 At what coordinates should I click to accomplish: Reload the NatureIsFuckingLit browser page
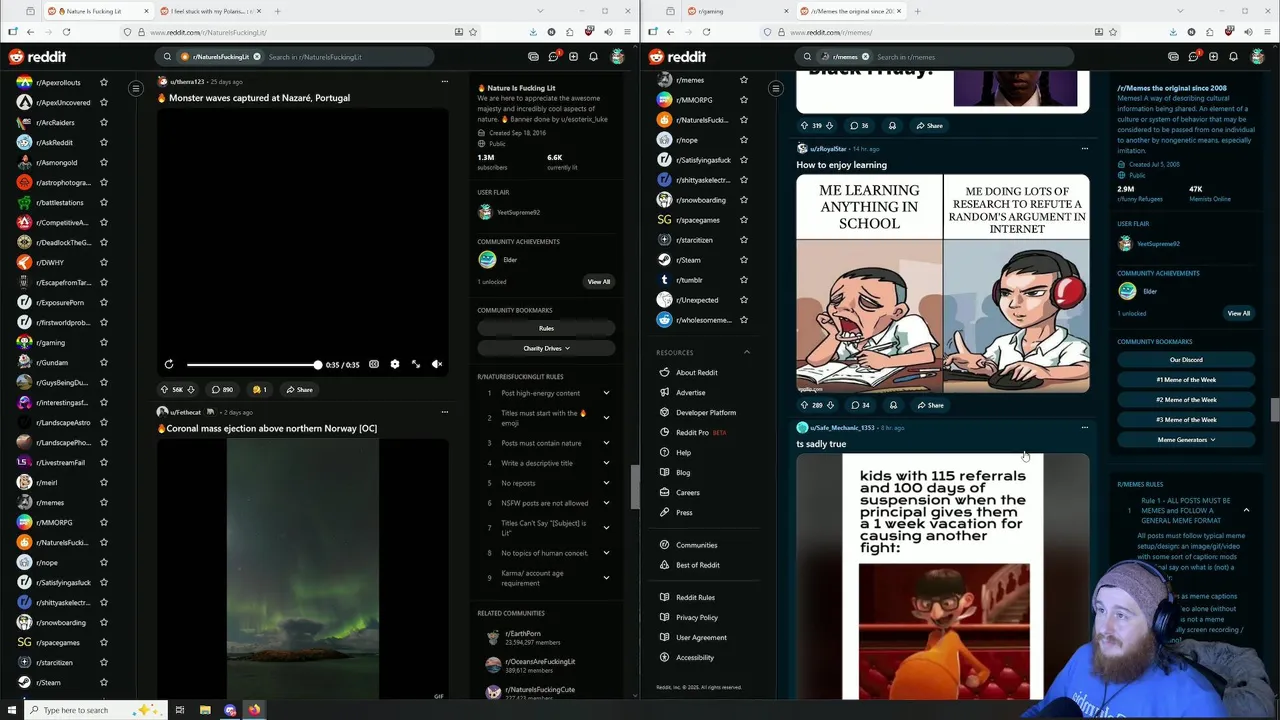tap(66, 32)
